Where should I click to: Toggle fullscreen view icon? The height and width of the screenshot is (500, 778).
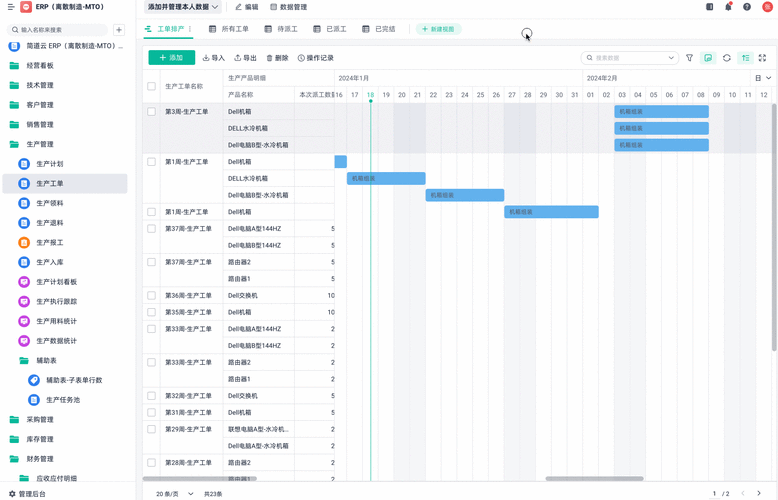click(763, 58)
